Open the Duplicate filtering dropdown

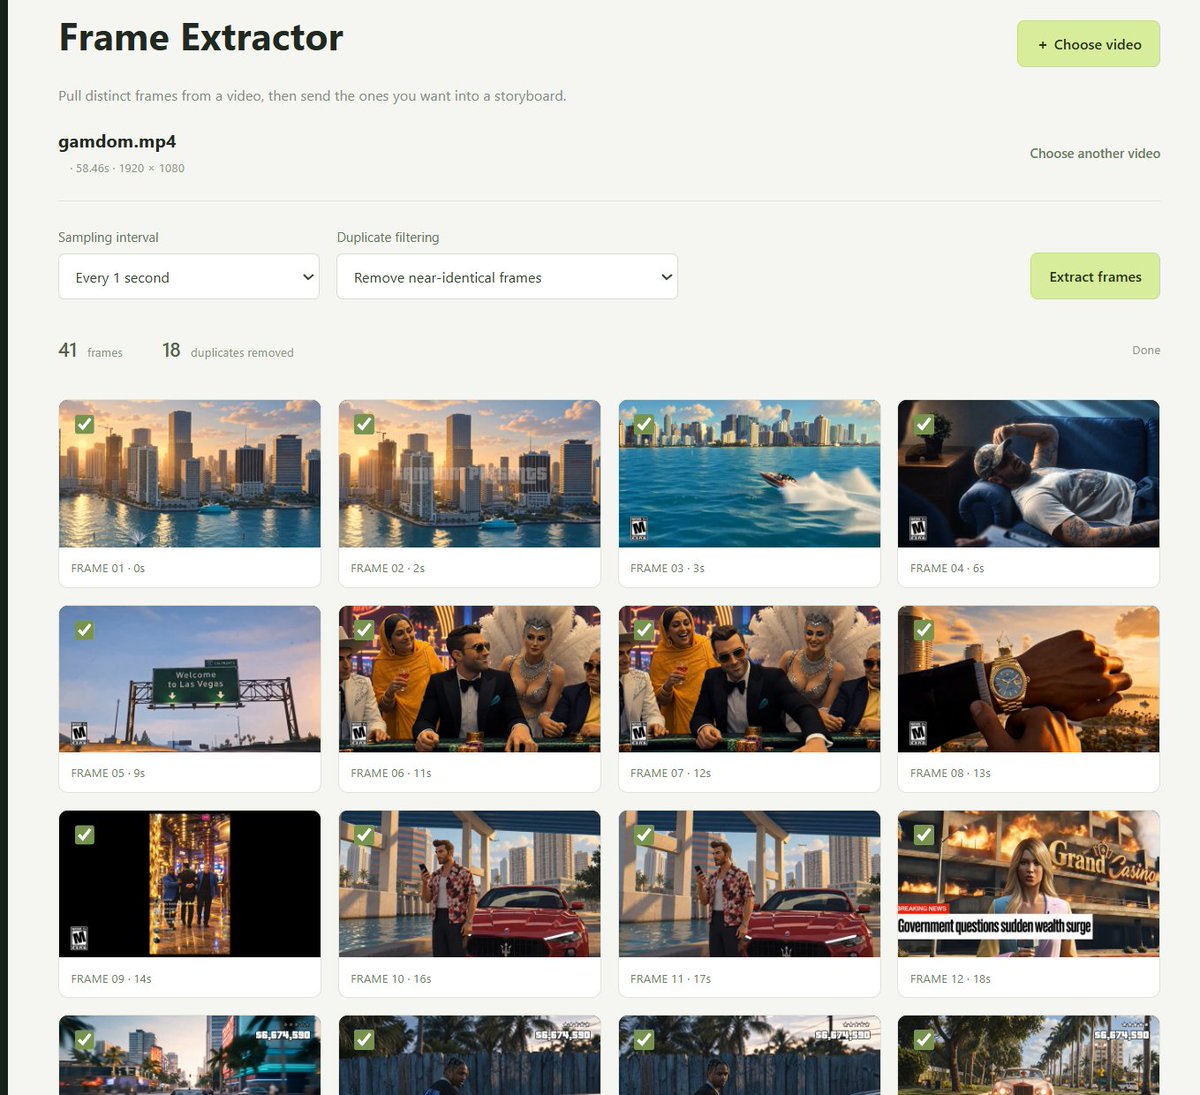point(507,277)
